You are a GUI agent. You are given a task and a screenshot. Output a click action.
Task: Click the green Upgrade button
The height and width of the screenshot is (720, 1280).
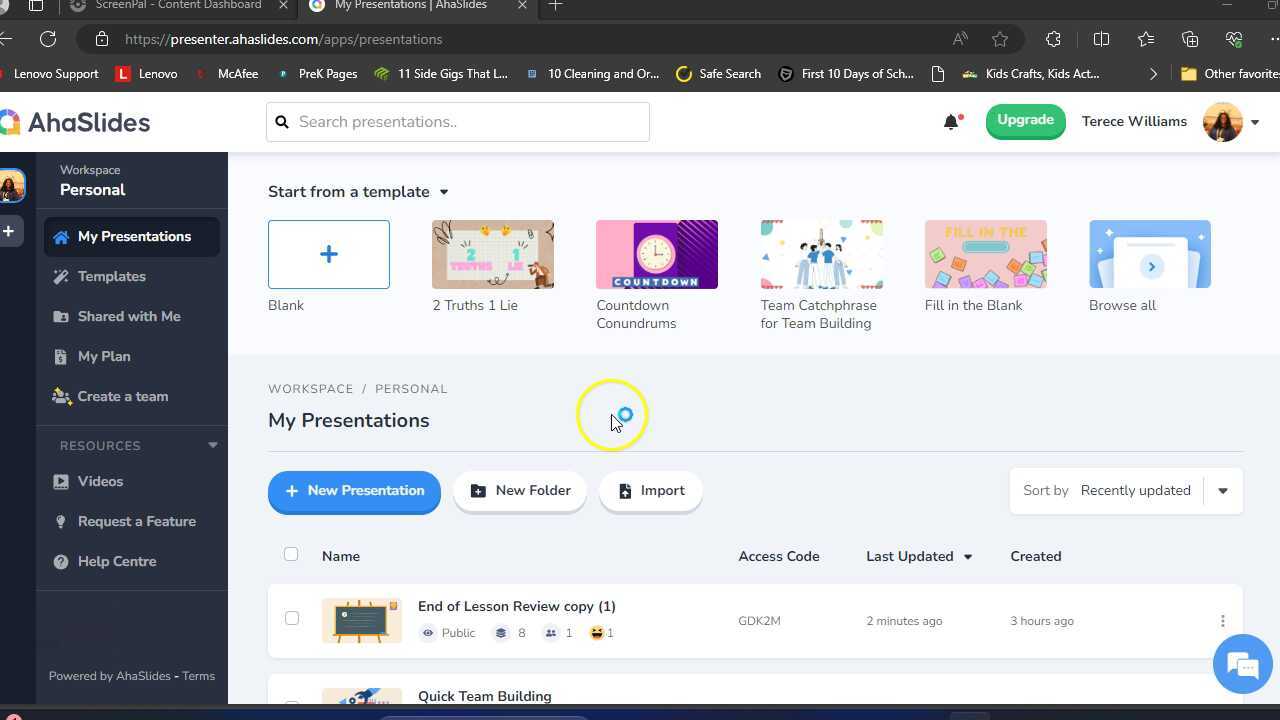(x=1025, y=121)
